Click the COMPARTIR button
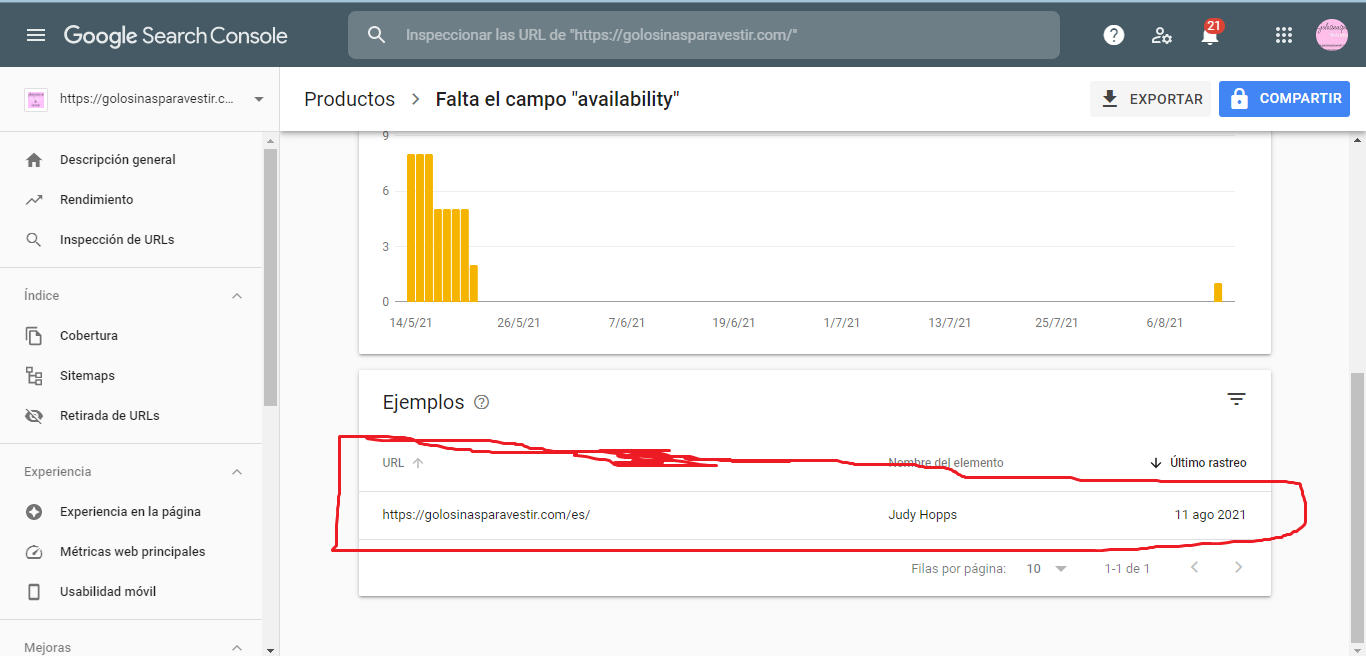 1284,99
